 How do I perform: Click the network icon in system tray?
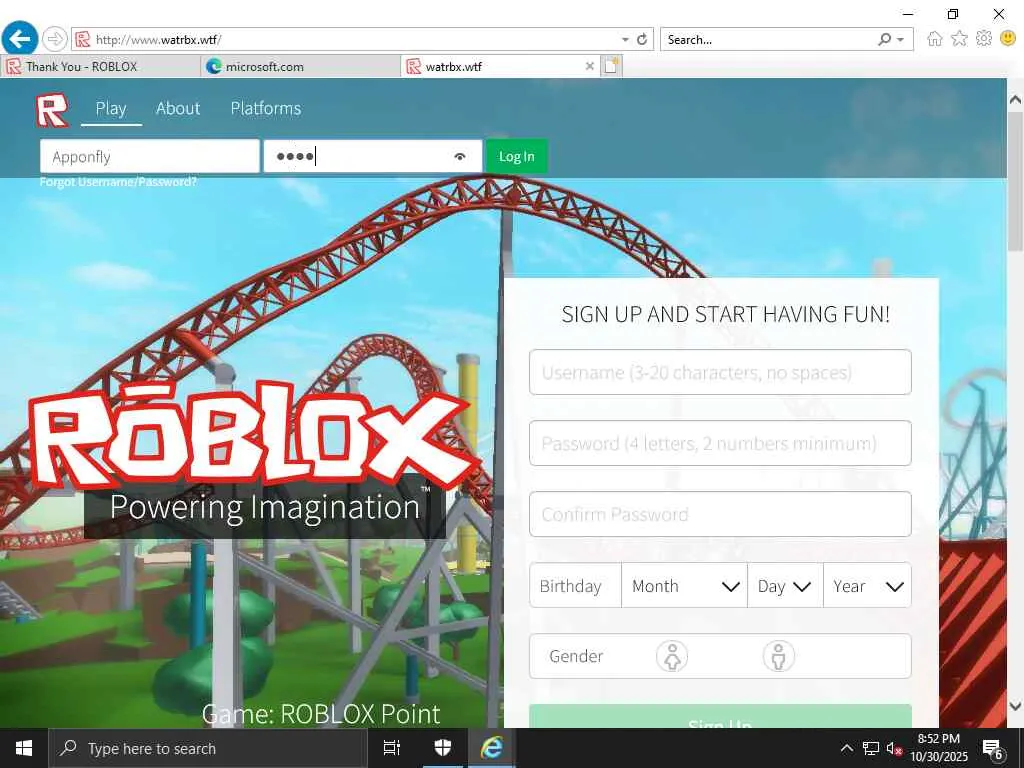(871, 748)
